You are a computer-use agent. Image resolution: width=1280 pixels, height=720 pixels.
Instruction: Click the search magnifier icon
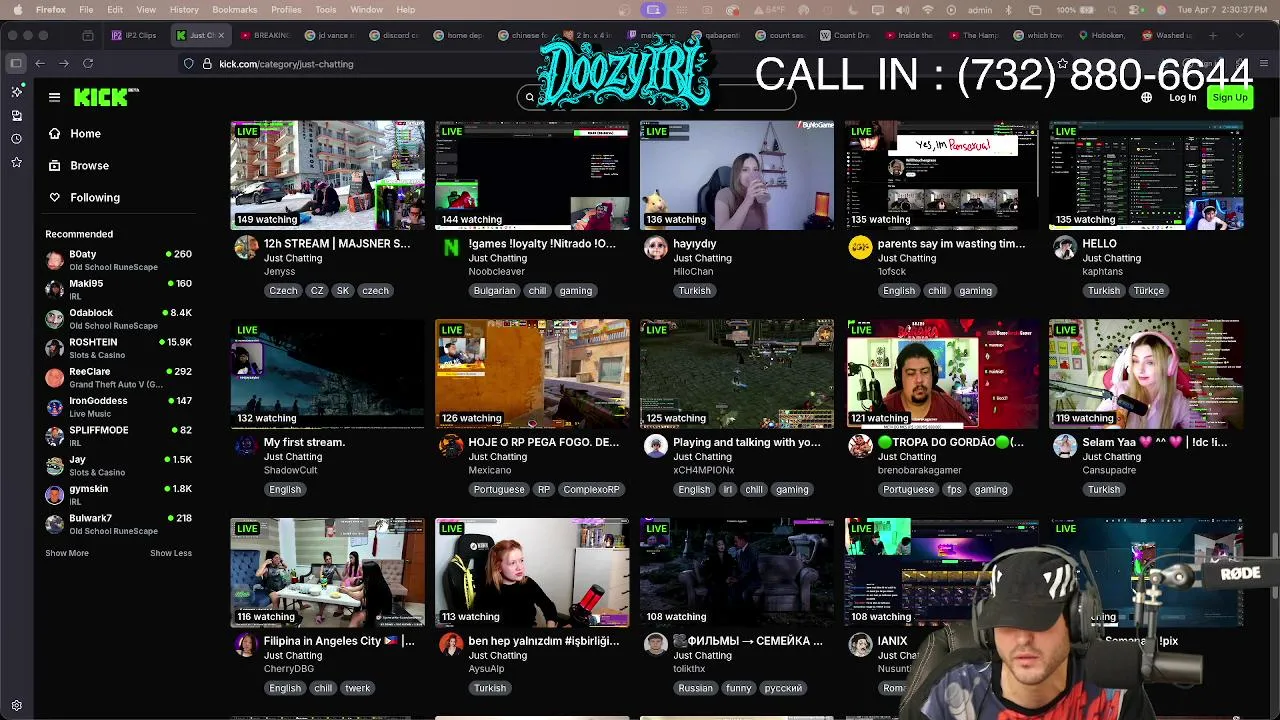pos(530,97)
